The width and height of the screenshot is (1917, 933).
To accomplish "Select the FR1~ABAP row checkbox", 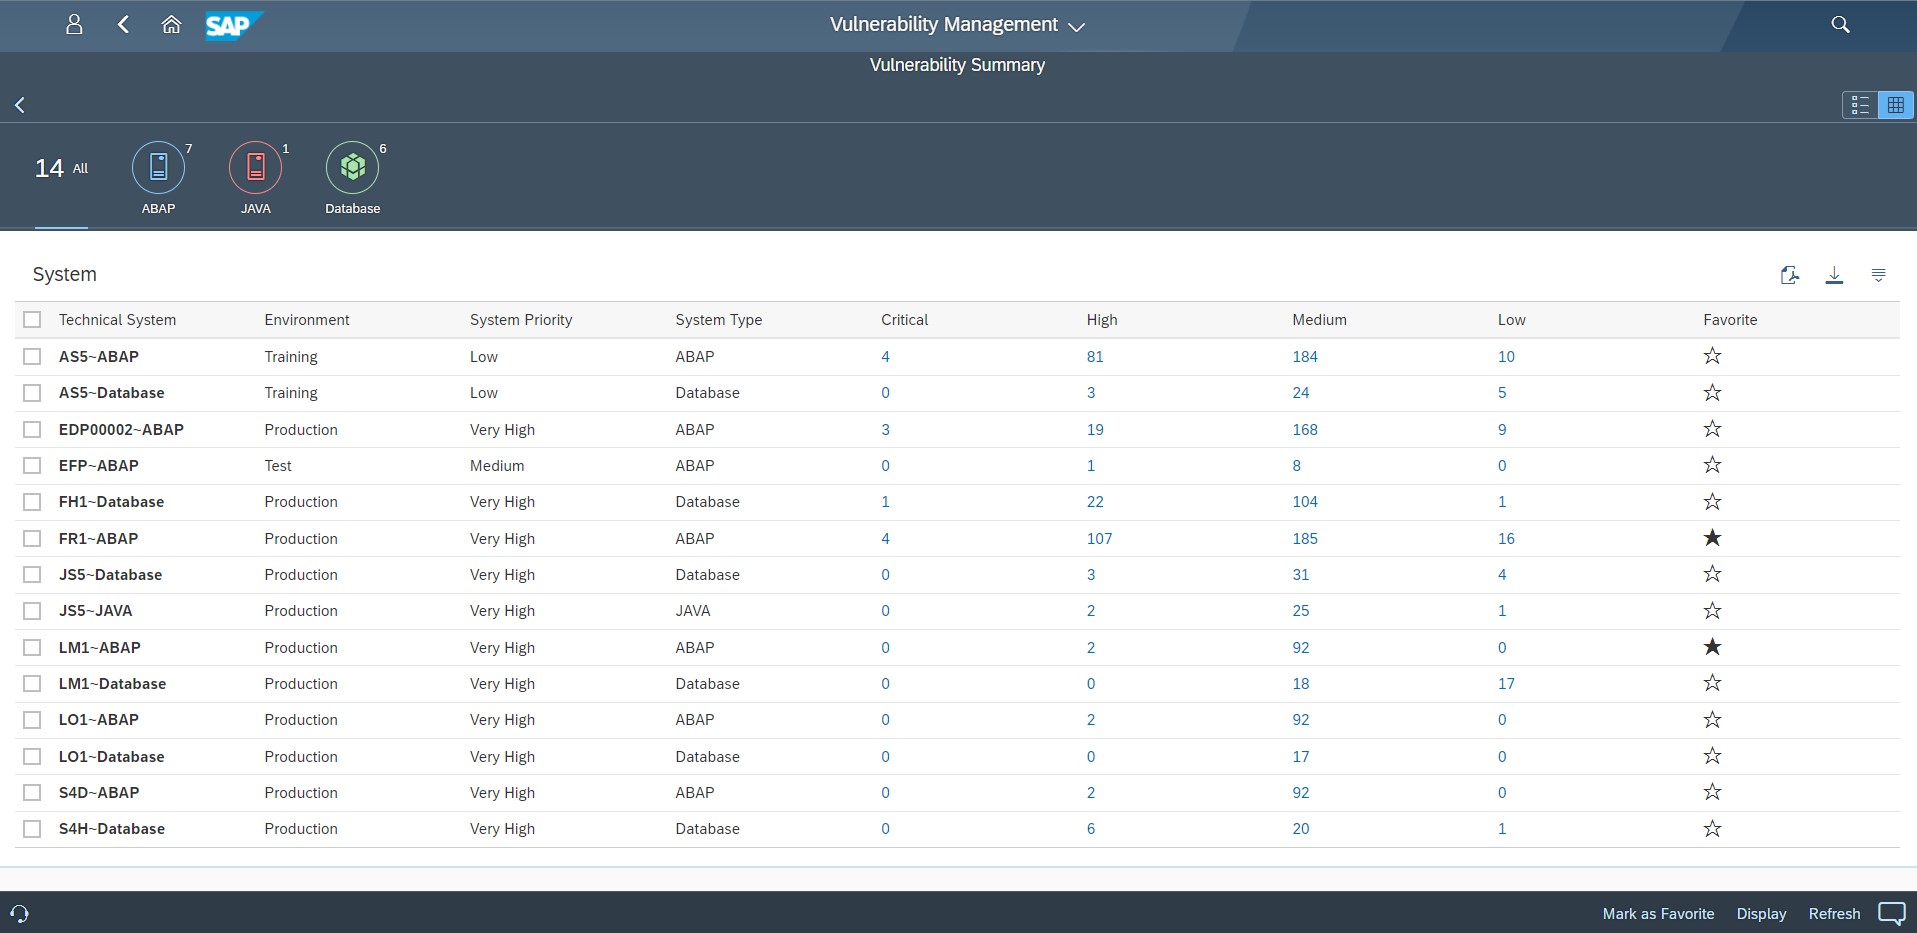I will tap(32, 538).
